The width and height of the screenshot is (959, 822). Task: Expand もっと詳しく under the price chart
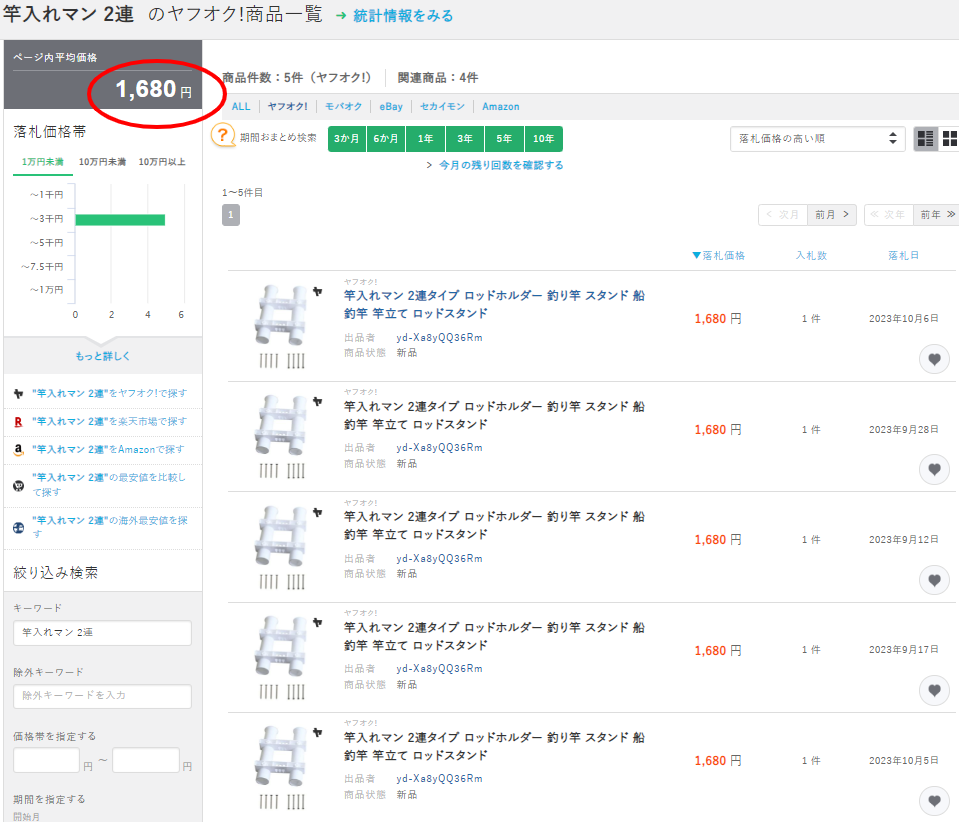tap(103, 356)
